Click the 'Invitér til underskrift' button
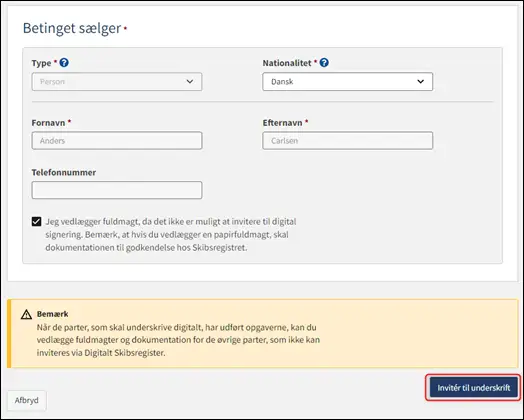524x420 pixels. [x=474, y=388]
